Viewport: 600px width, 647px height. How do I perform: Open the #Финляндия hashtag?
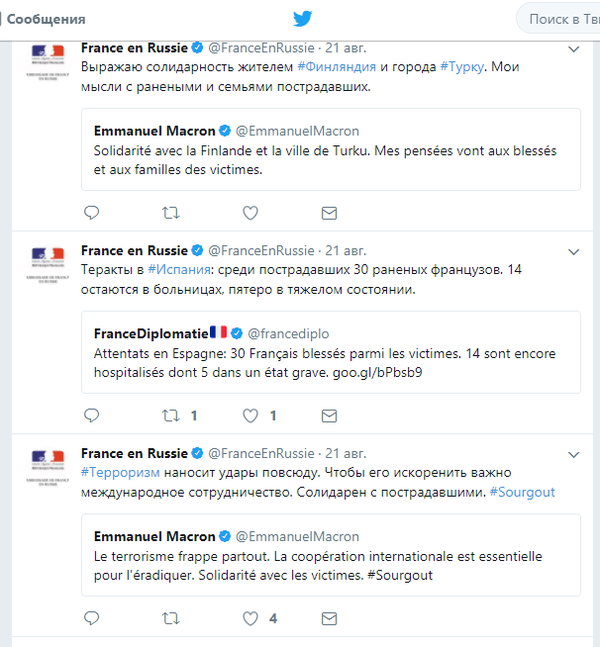[337, 67]
